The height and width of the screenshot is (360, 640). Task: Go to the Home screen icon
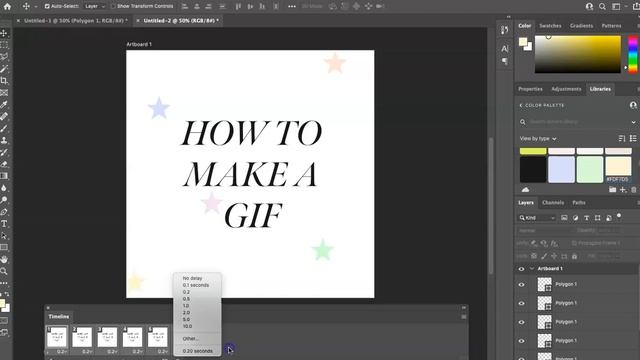[x=7, y=6]
